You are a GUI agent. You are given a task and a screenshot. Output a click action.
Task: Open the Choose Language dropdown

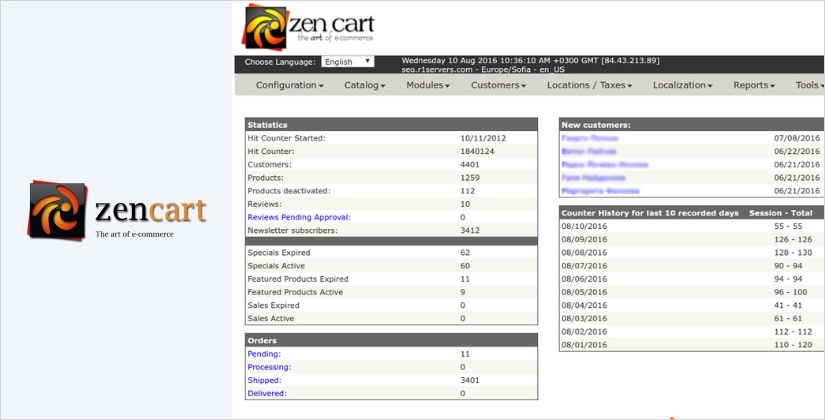(347, 62)
